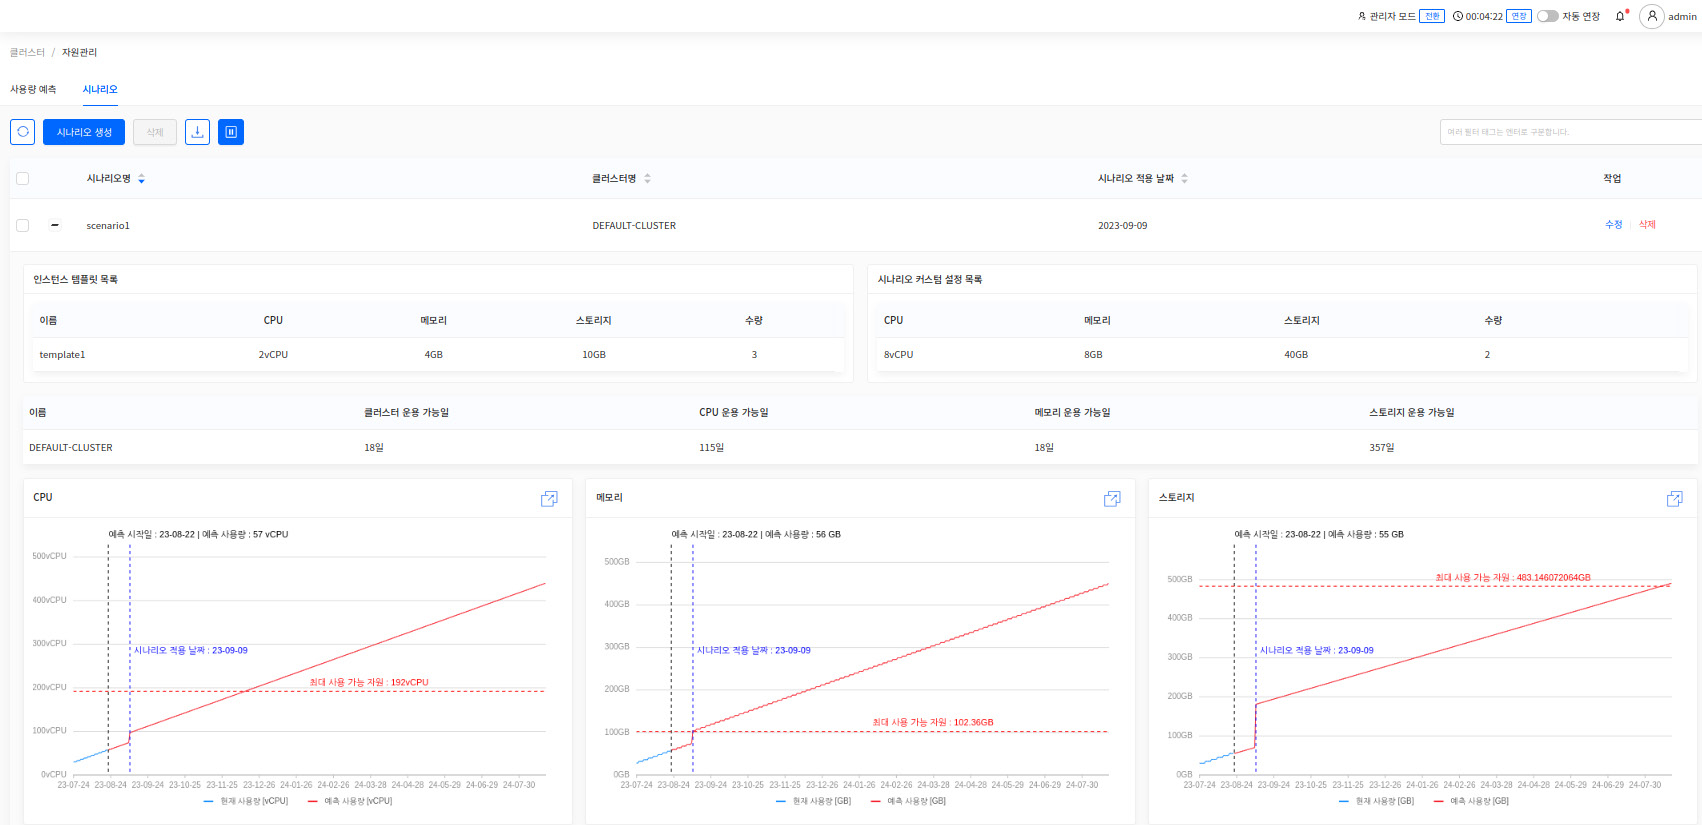Sort by 시나리오 적용 날짜 column

[1184, 179]
